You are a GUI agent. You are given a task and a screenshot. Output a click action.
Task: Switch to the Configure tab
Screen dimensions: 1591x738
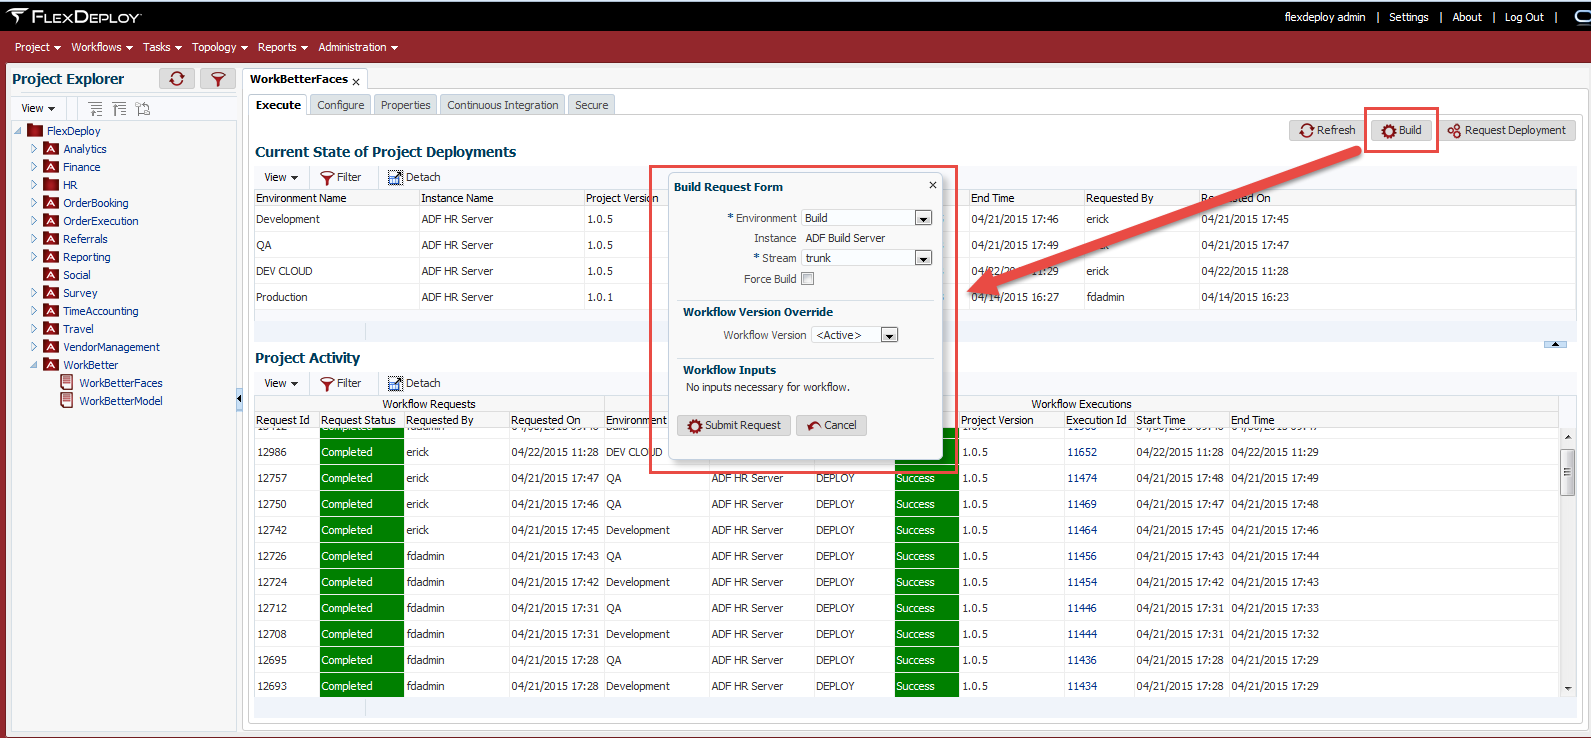pyautogui.click(x=341, y=105)
